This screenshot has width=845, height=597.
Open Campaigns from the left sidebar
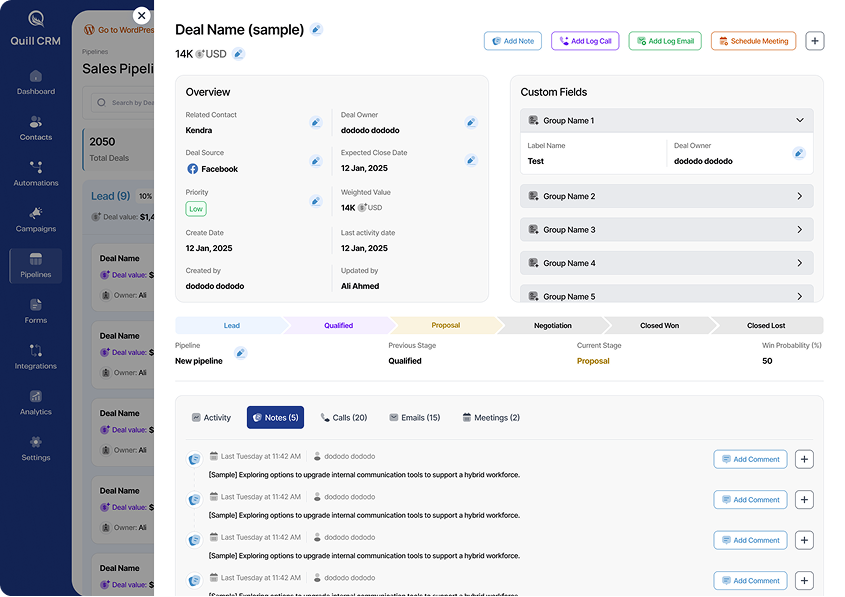tap(36, 219)
